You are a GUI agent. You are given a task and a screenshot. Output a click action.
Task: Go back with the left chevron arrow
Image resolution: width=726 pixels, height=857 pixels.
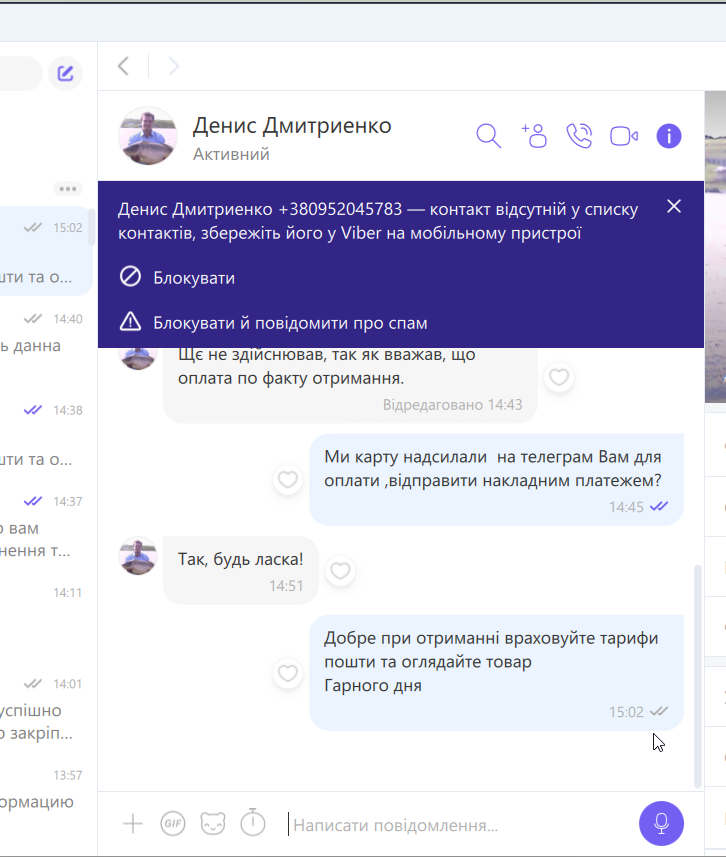[x=124, y=66]
